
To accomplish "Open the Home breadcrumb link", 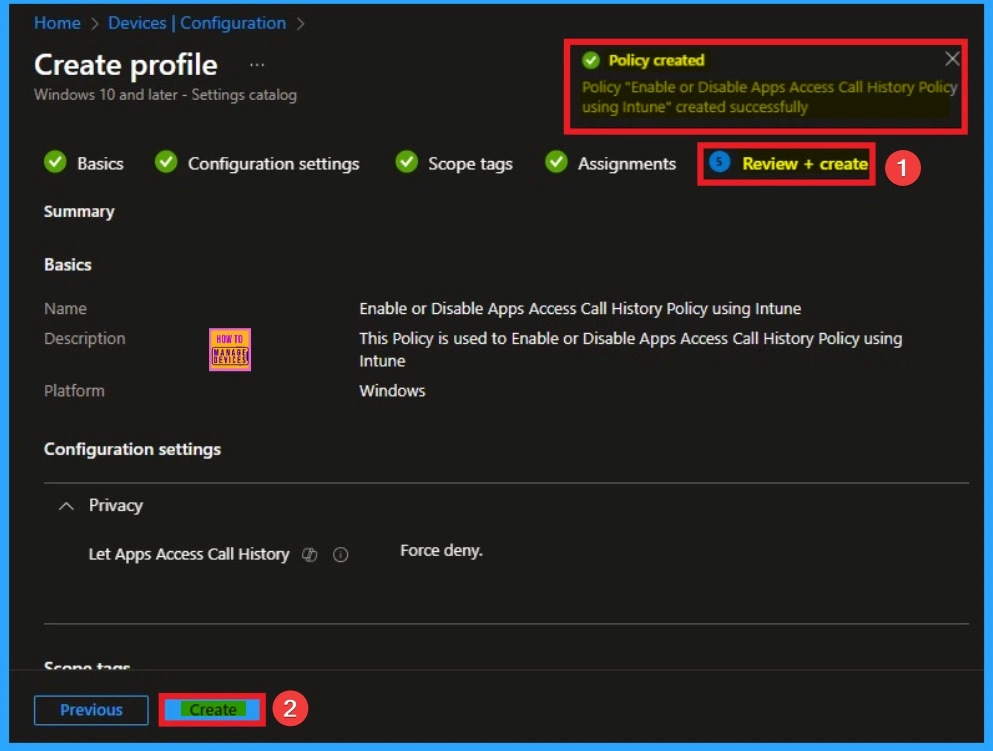I will pos(57,23).
